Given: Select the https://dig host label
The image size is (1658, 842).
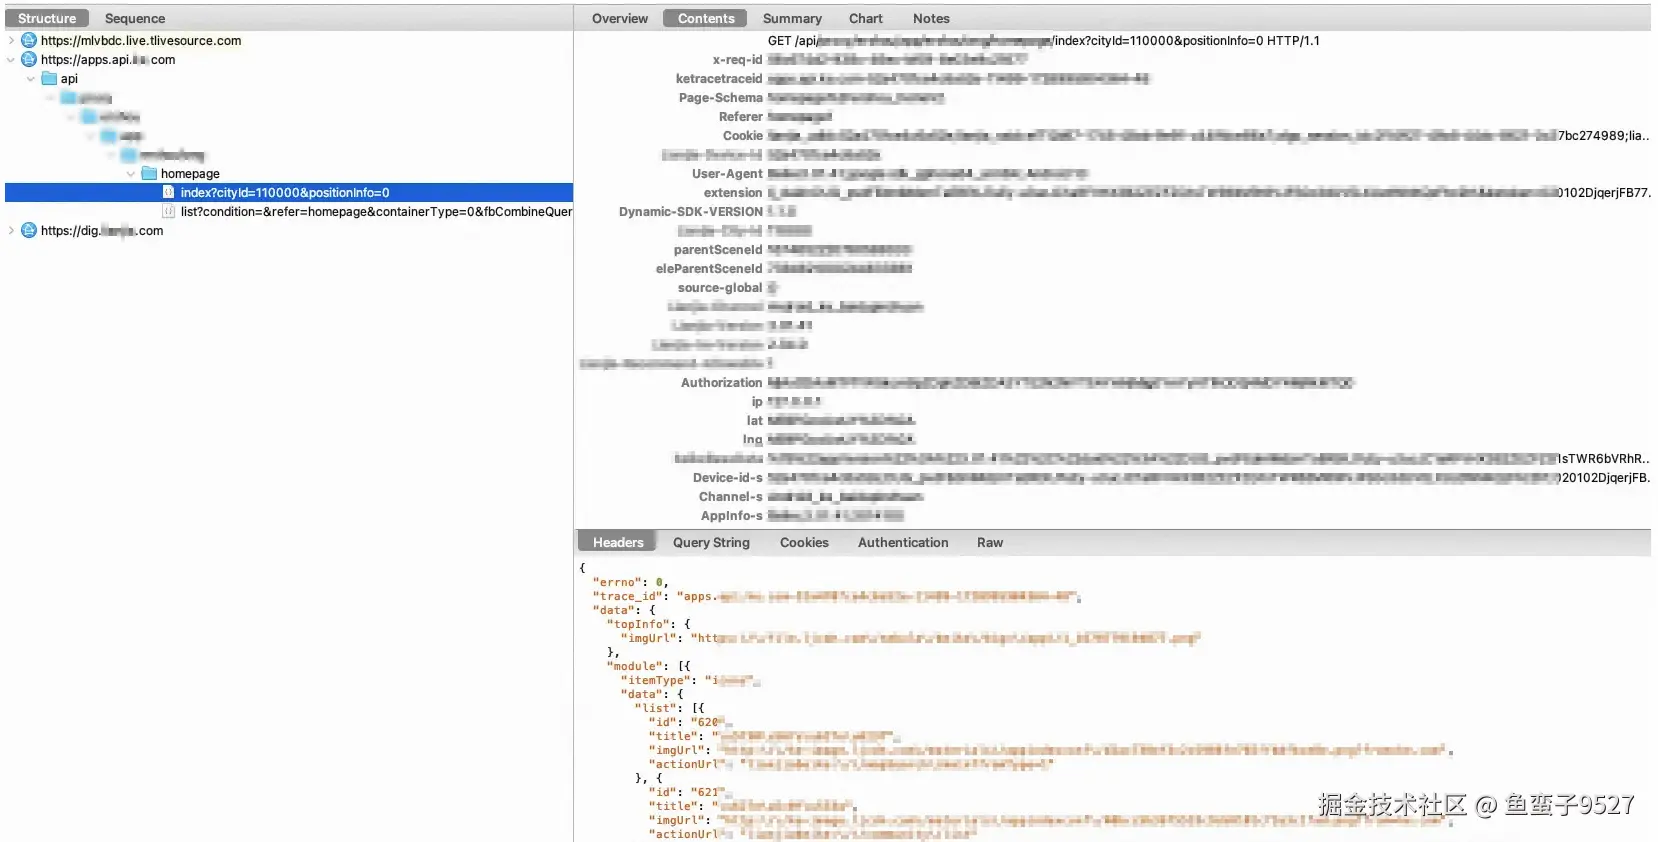Looking at the screenshot, I should (102, 231).
